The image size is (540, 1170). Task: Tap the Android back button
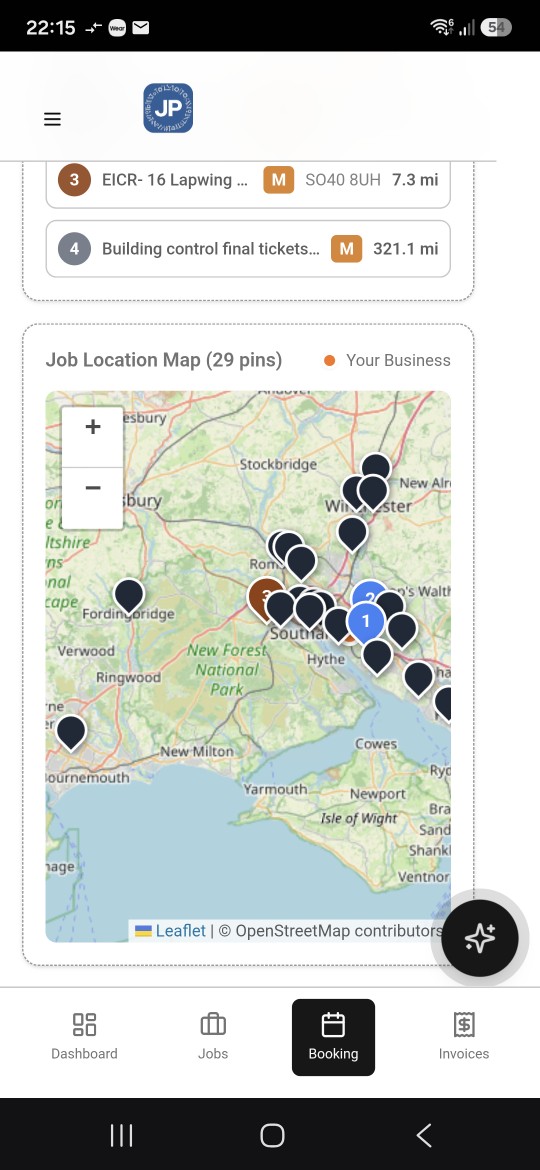424,1136
